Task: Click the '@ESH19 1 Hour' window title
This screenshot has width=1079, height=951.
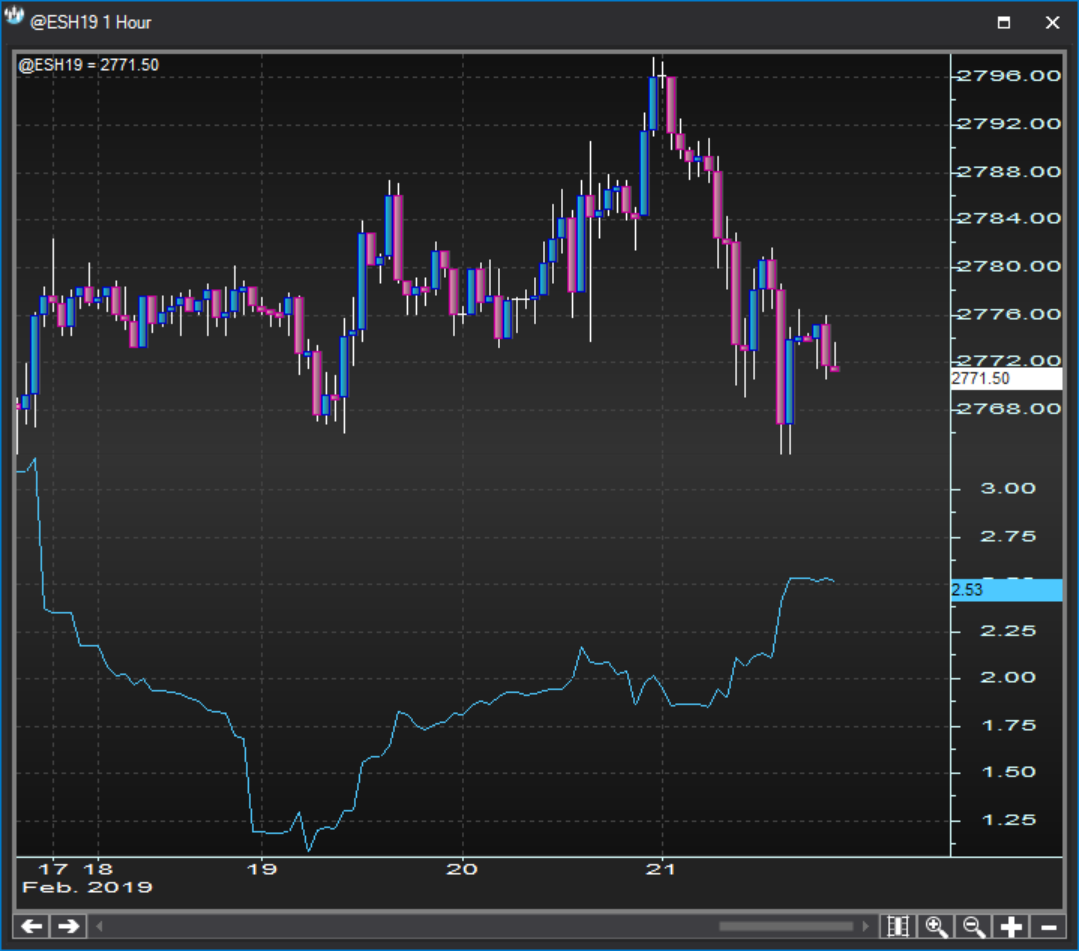Action: point(90,23)
